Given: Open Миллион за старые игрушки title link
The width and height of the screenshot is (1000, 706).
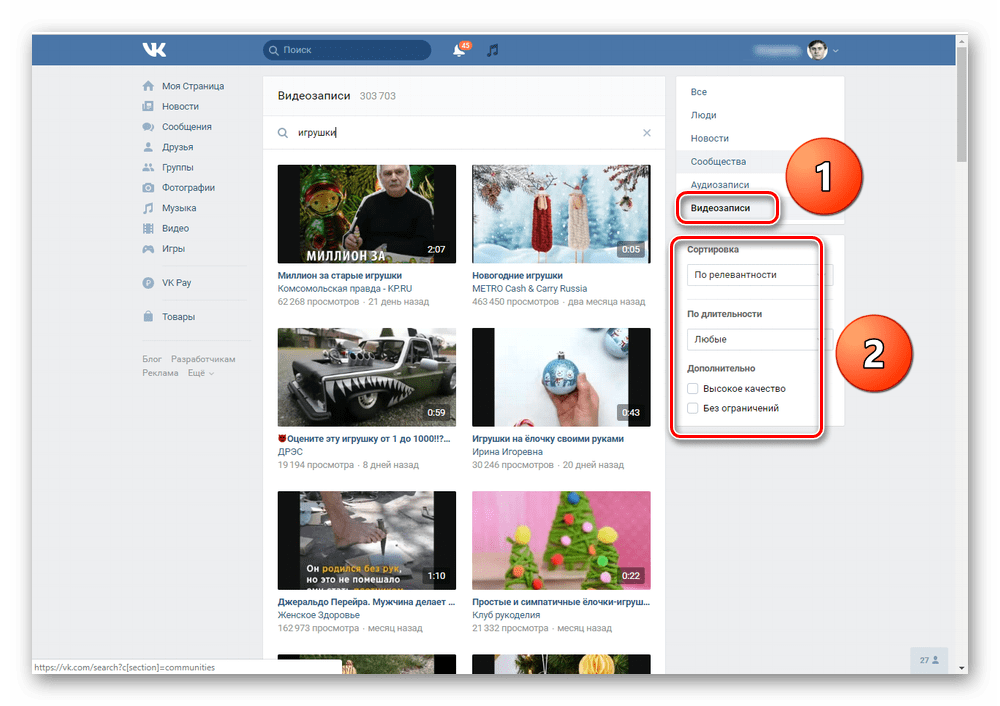Looking at the screenshot, I should (340, 276).
